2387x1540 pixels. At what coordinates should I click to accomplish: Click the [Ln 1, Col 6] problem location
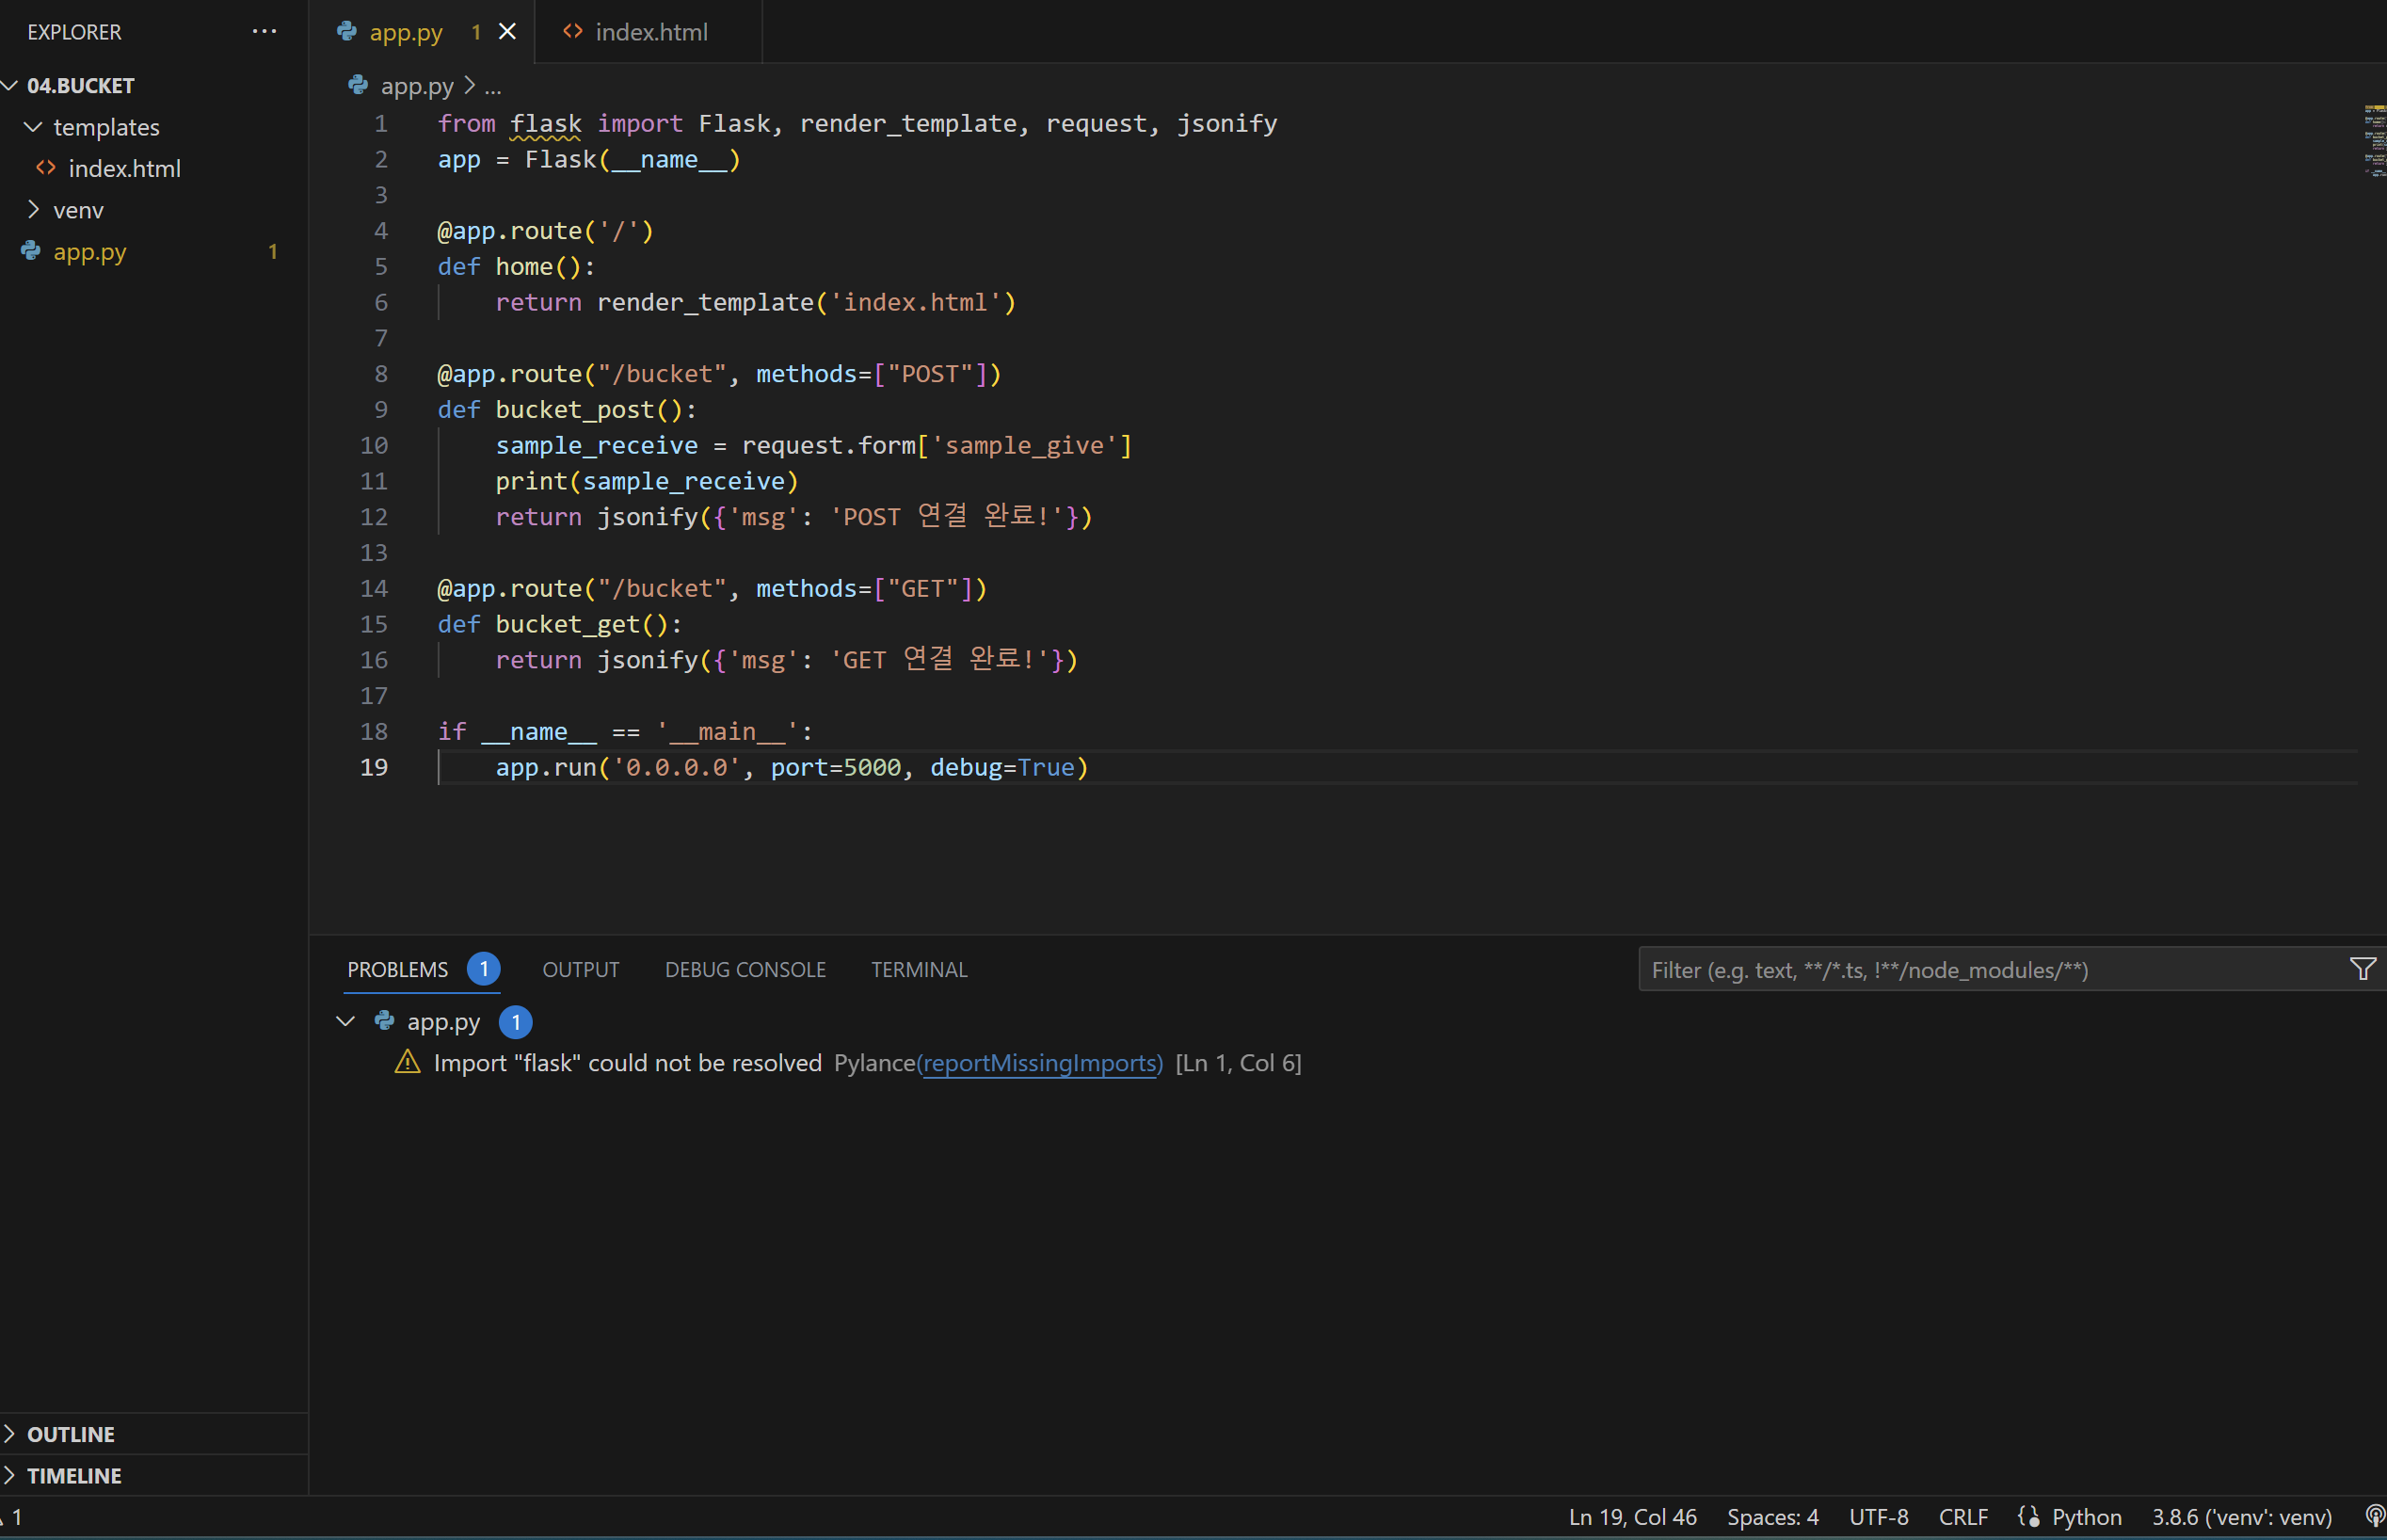tap(1238, 1062)
